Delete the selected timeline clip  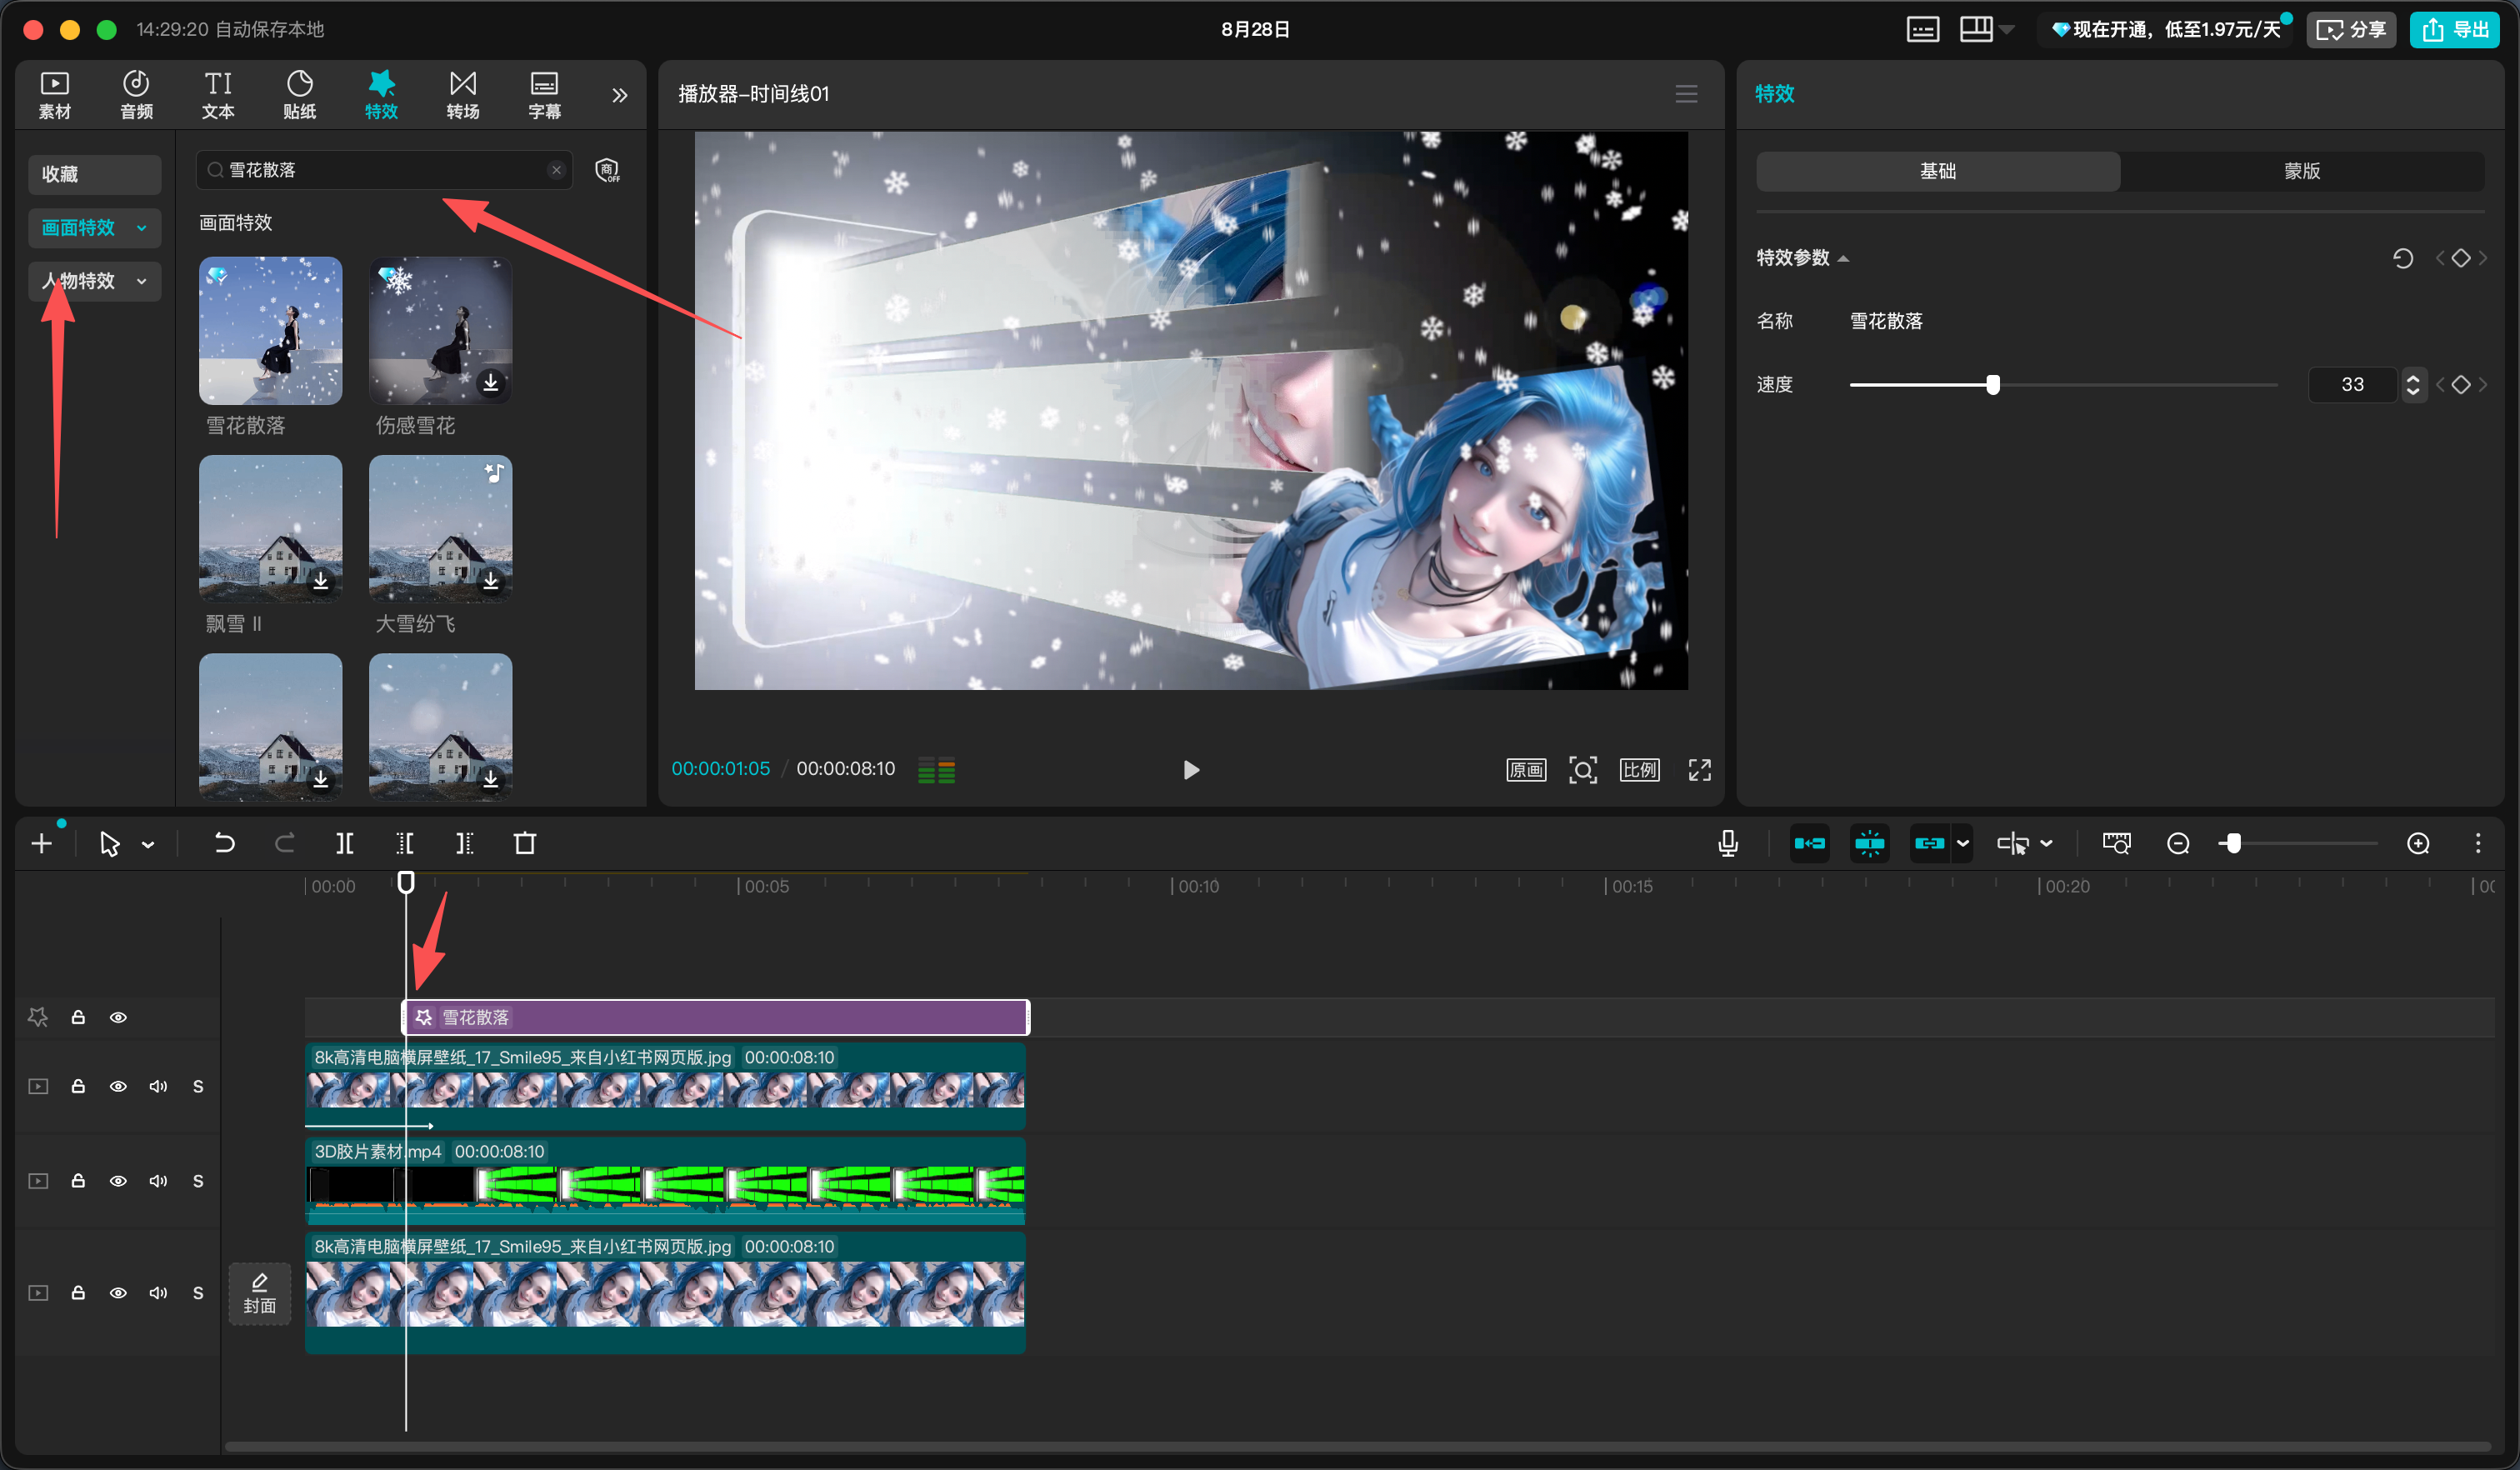pyautogui.click(x=525, y=843)
